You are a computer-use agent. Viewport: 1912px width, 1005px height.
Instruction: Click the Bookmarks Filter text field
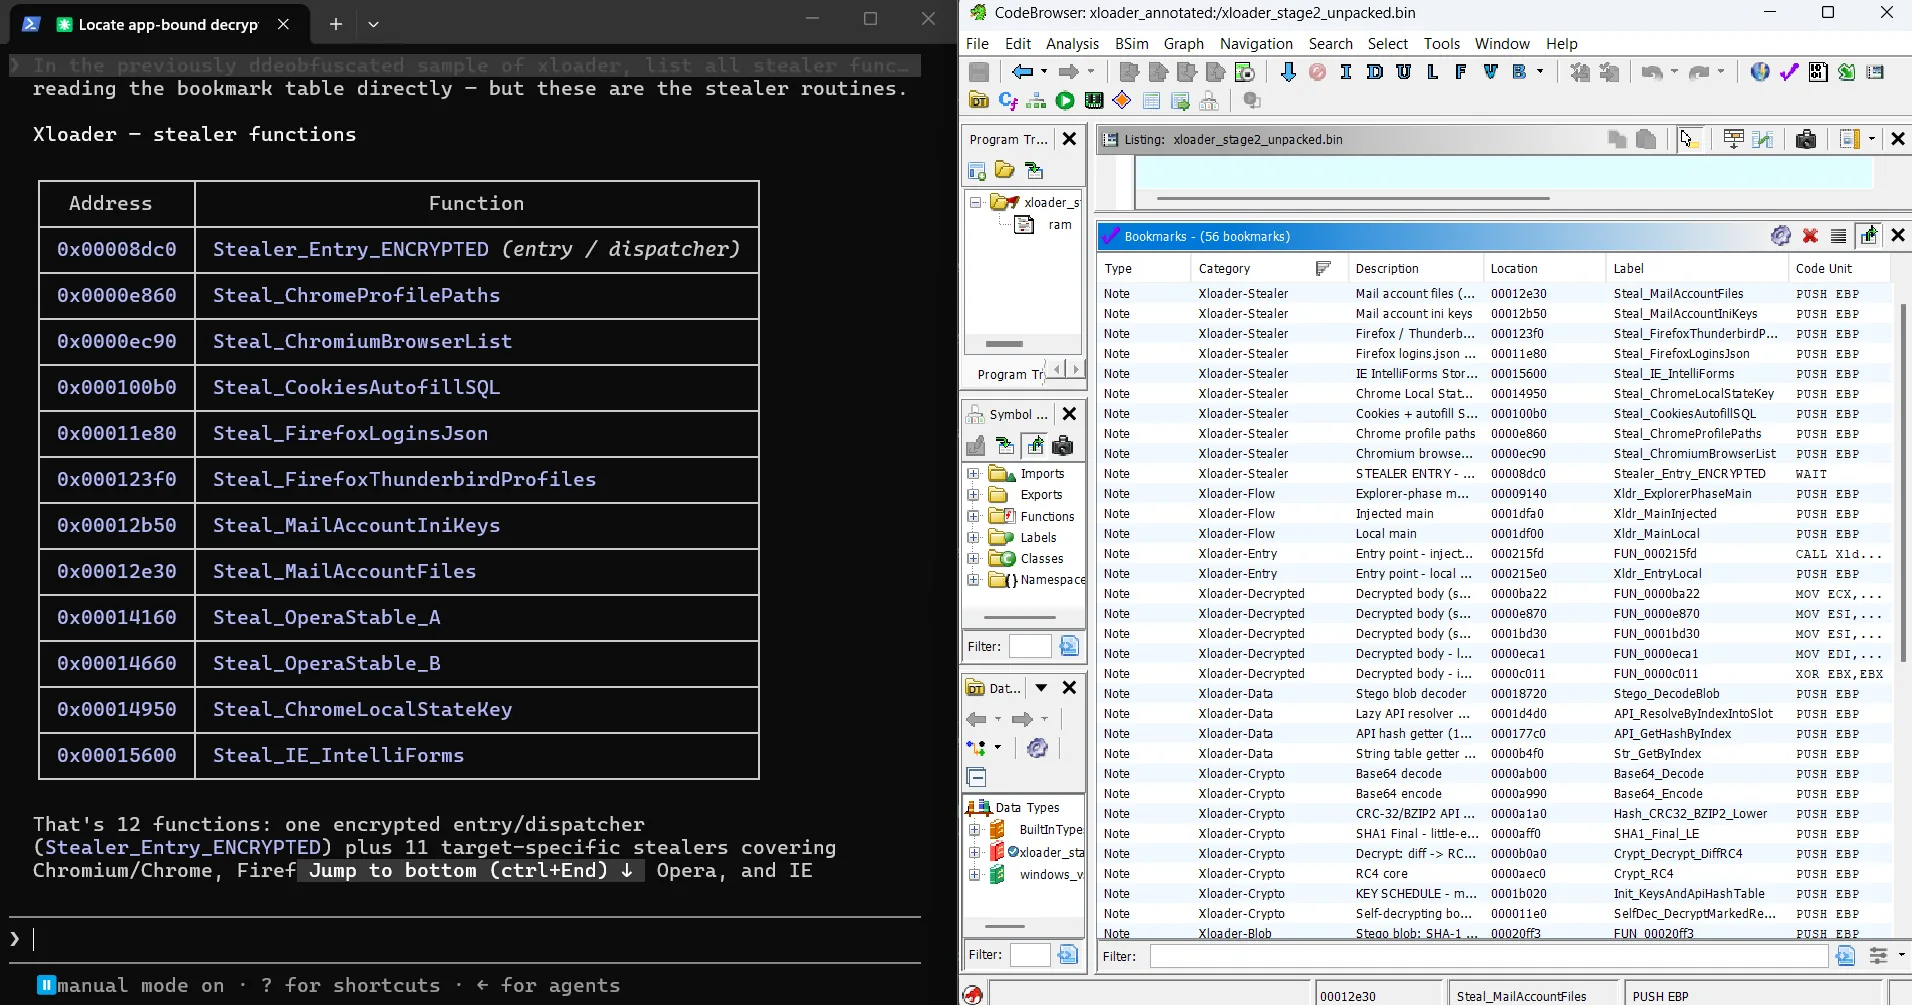click(x=1489, y=956)
